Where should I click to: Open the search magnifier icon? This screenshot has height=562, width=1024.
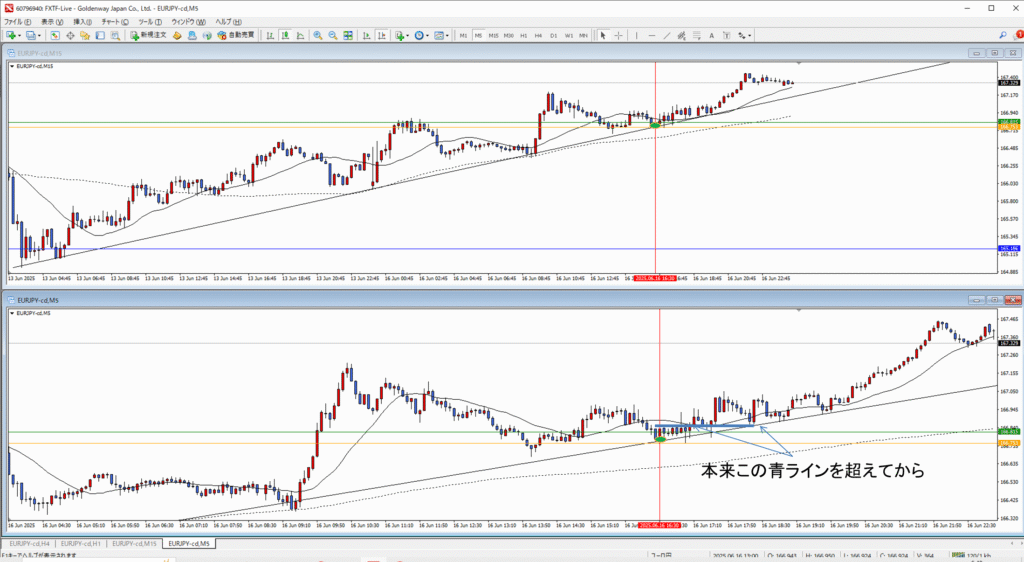[1002, 35]
